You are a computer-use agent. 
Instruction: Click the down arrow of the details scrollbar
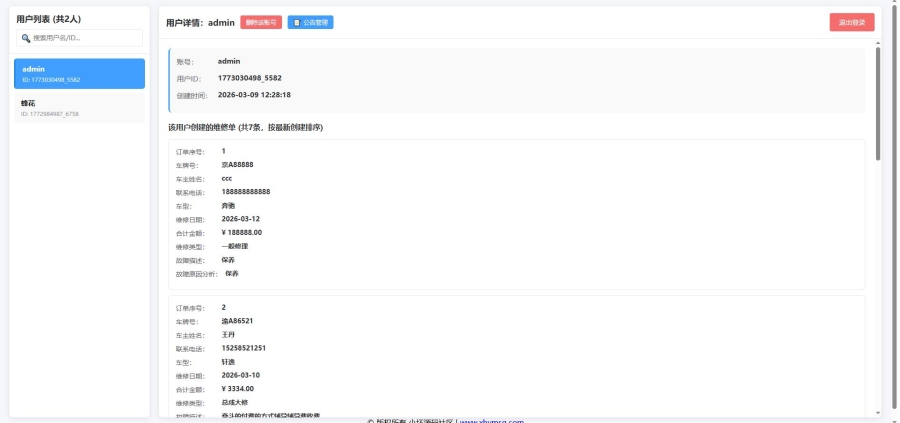tap(878, 412)
